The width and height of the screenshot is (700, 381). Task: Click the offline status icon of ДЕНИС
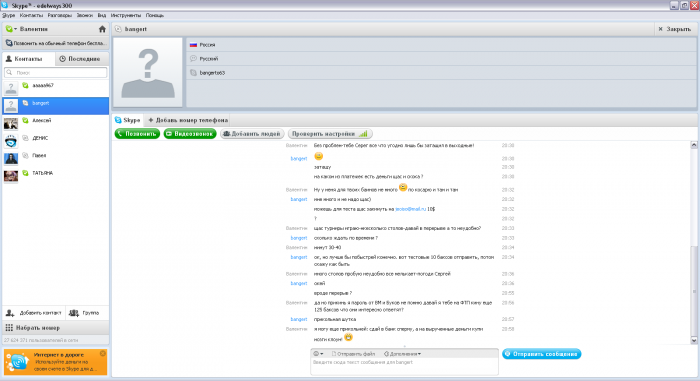25,138
